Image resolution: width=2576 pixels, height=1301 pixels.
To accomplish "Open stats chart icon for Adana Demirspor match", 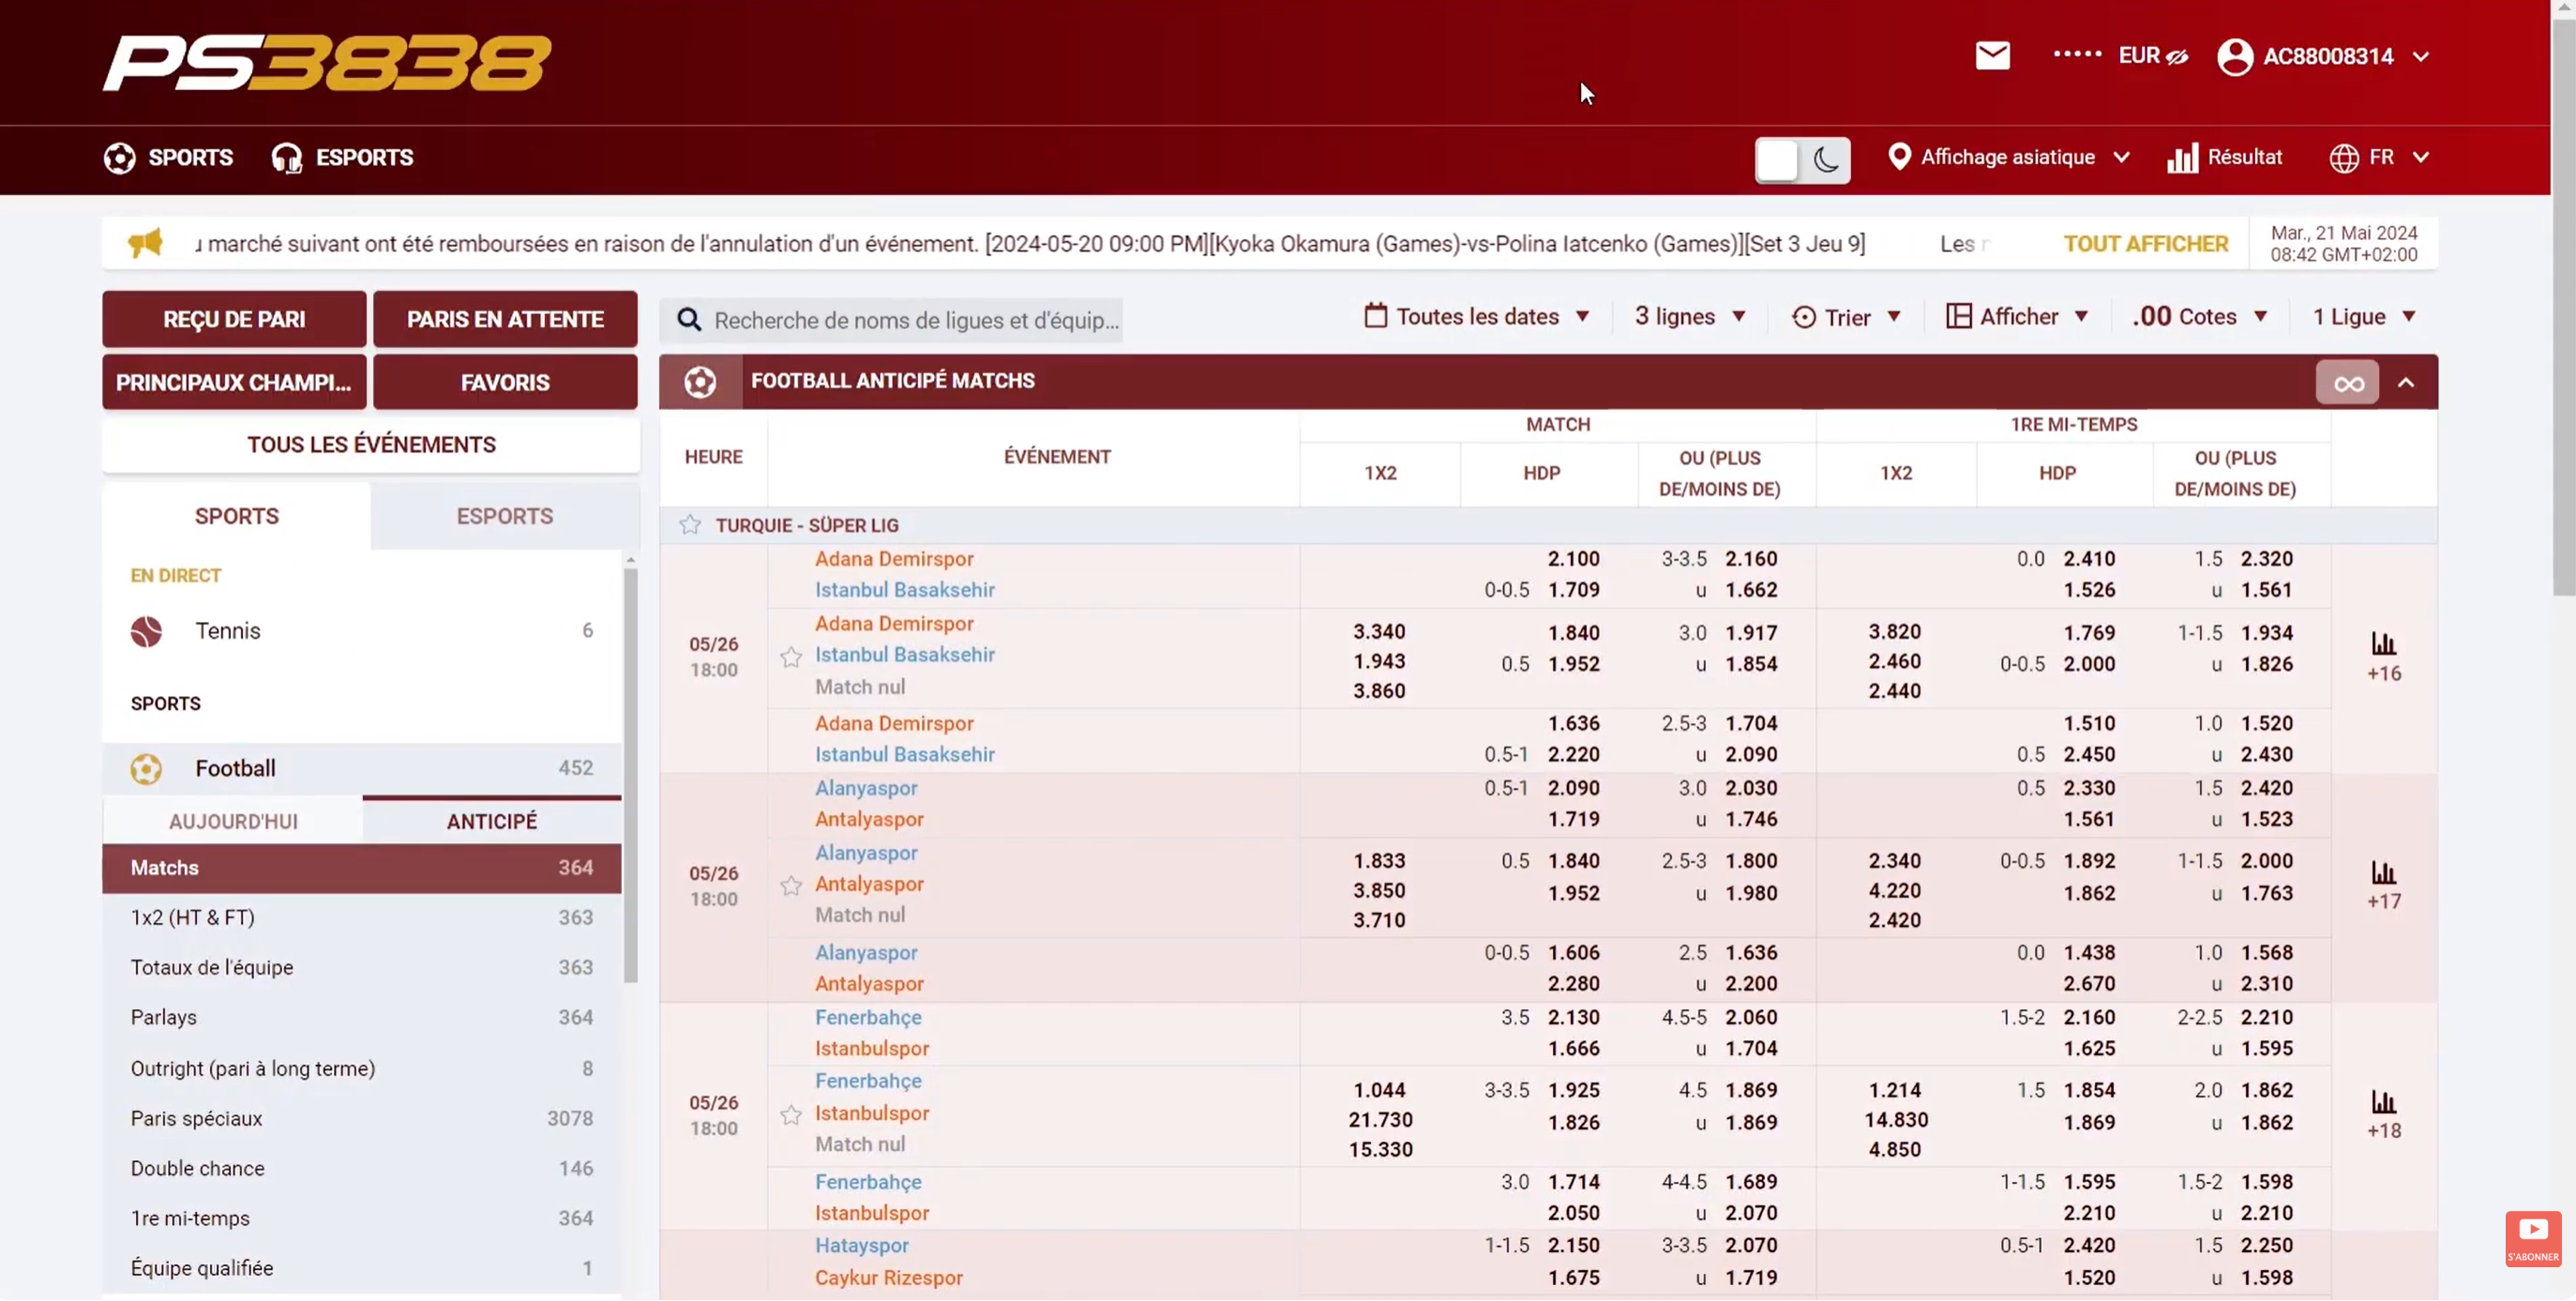I will point(2383,644).
